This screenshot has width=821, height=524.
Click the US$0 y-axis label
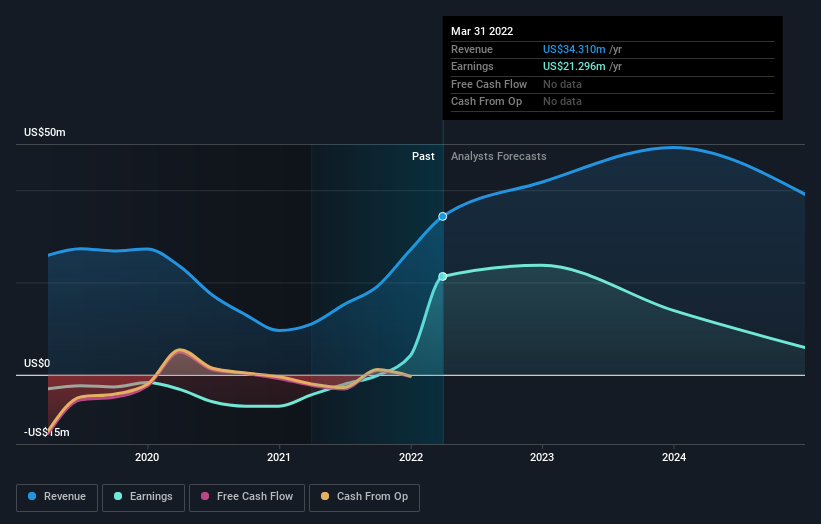[37, 363]
